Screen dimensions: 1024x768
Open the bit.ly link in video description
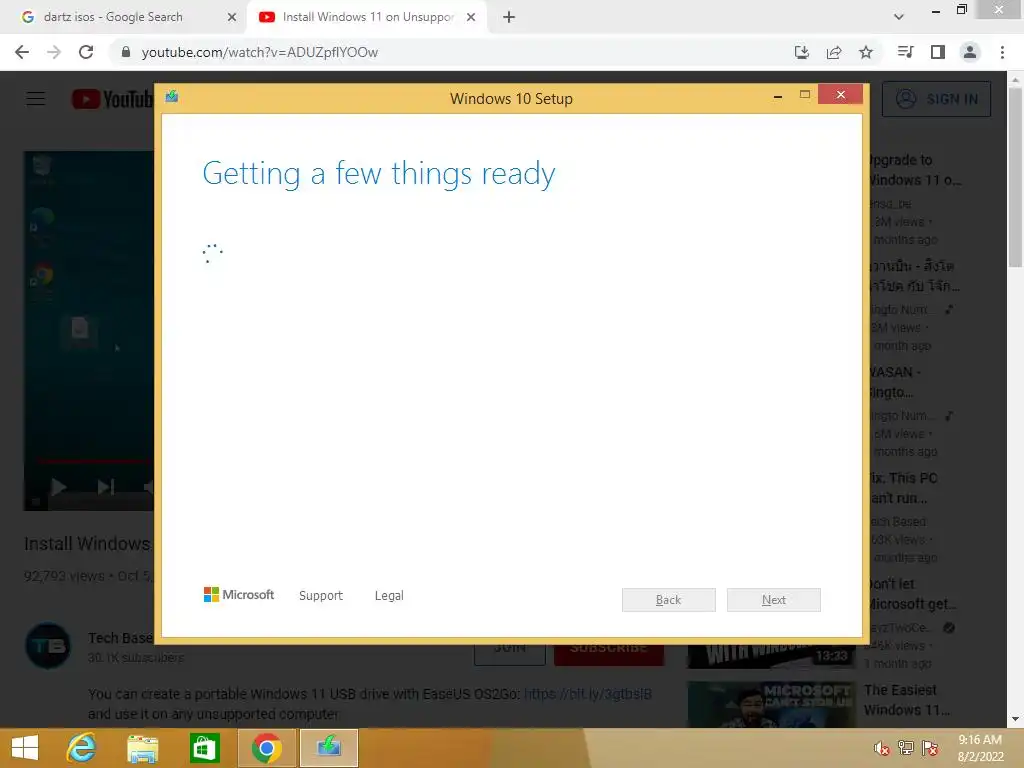pyautogui.click(x=588, y=694)
